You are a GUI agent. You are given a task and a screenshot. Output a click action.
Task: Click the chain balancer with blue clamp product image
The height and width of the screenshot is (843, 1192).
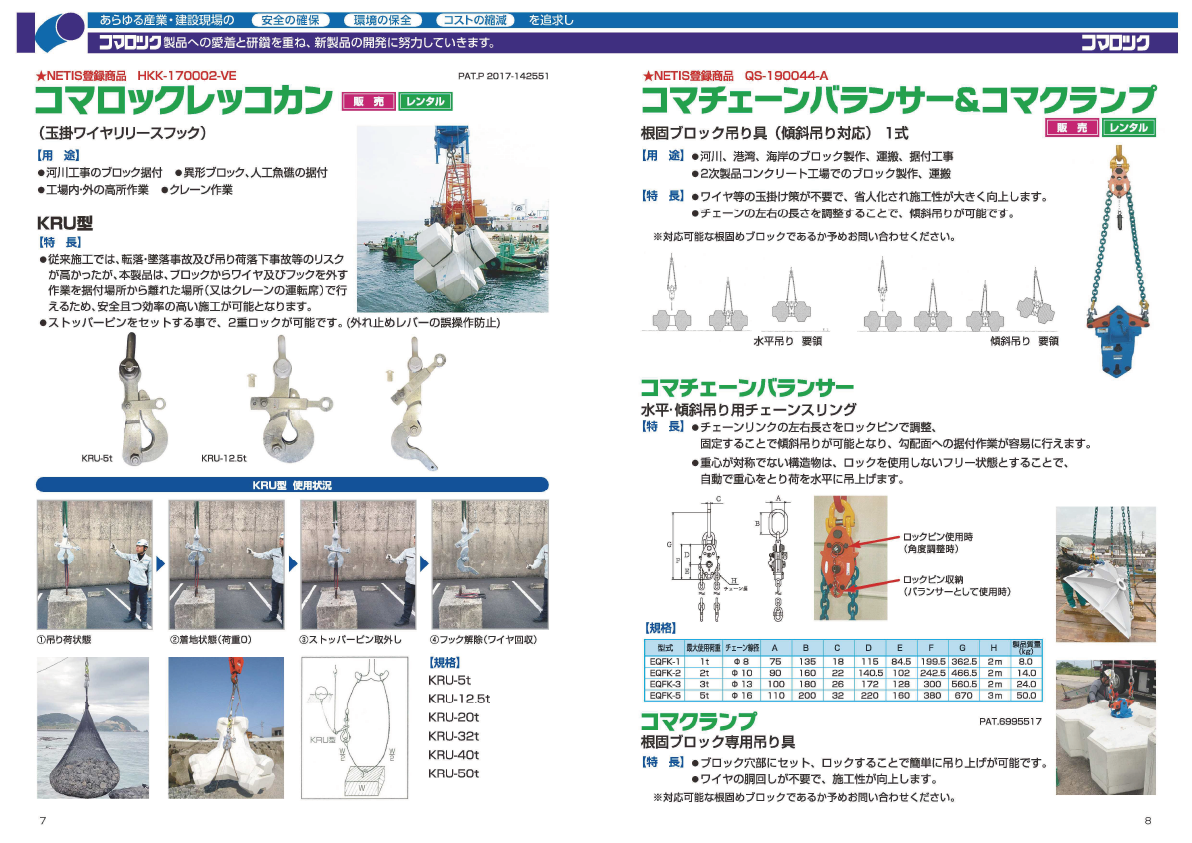point(1117,261)
